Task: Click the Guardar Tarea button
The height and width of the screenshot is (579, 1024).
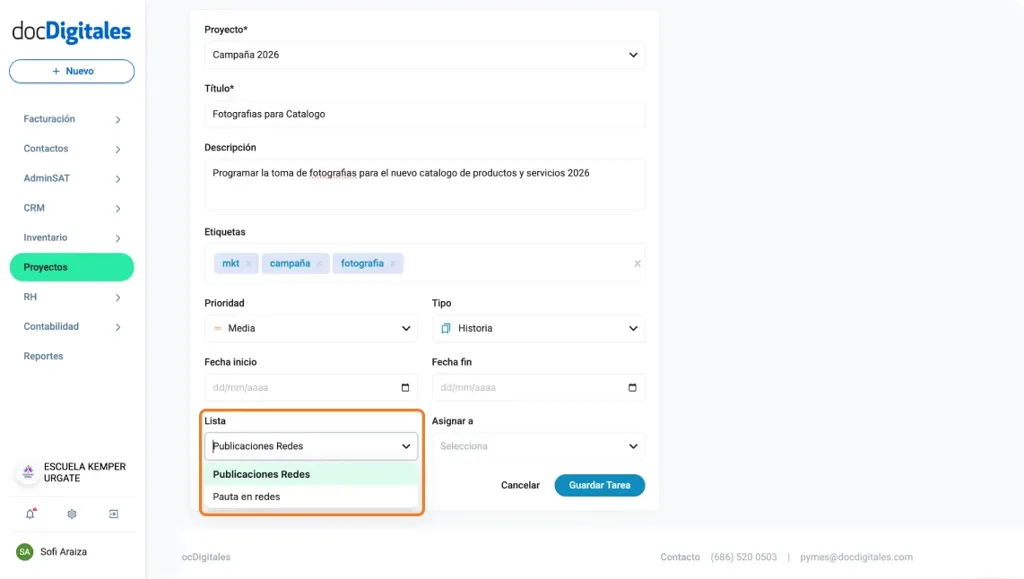Action: point(599,484)
